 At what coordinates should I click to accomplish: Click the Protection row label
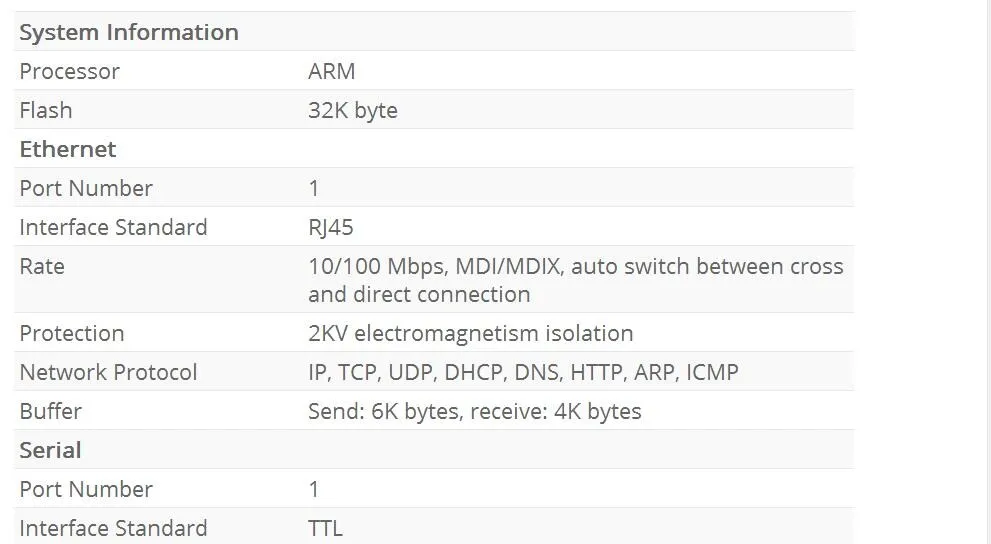point(72,333)
